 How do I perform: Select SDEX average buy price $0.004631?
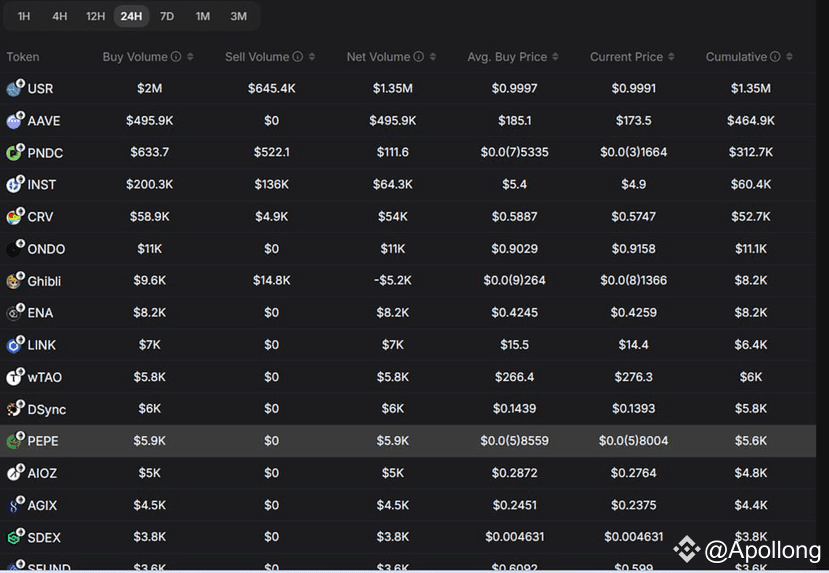pos(514,537)
